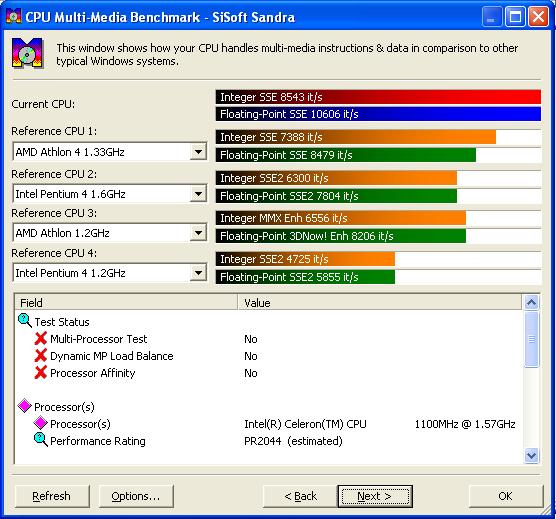Click the 1100MHz @ 1.57GHz text
556x519 pixels.
pyautogui.click(x=465, y=424)
